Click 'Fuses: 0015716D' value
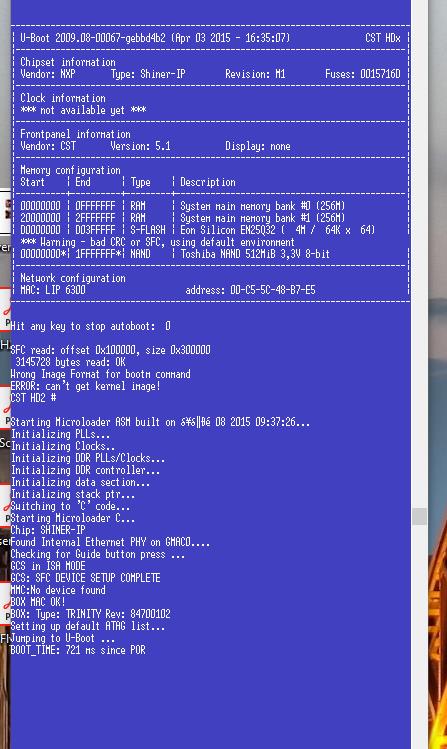447x749 pixels. click(x=363, y=74)
